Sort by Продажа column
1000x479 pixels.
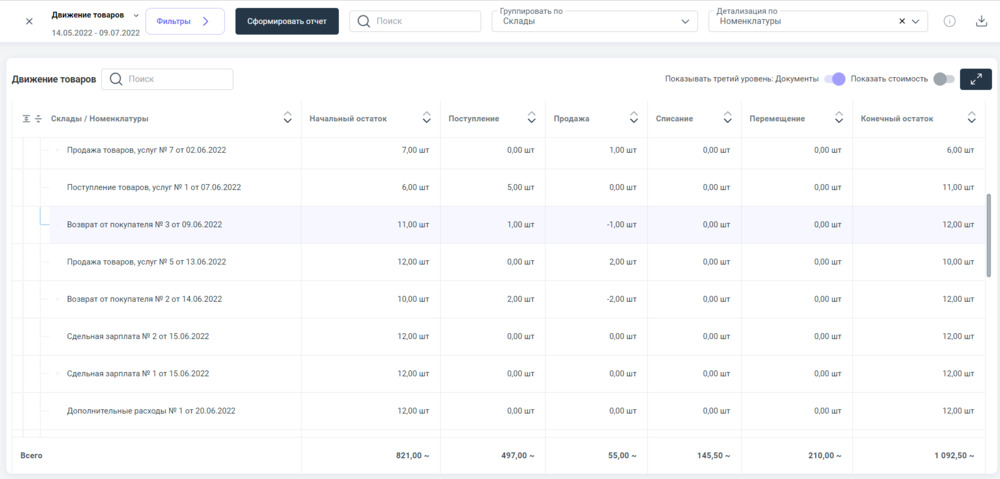[633, 118]
